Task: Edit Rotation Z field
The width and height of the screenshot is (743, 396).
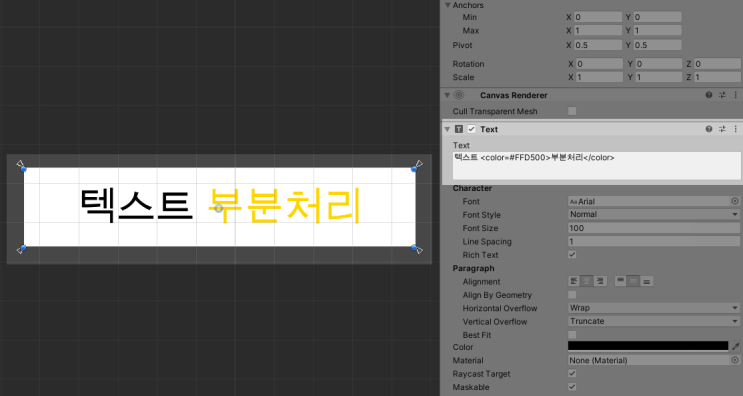Action: point(717,63)
